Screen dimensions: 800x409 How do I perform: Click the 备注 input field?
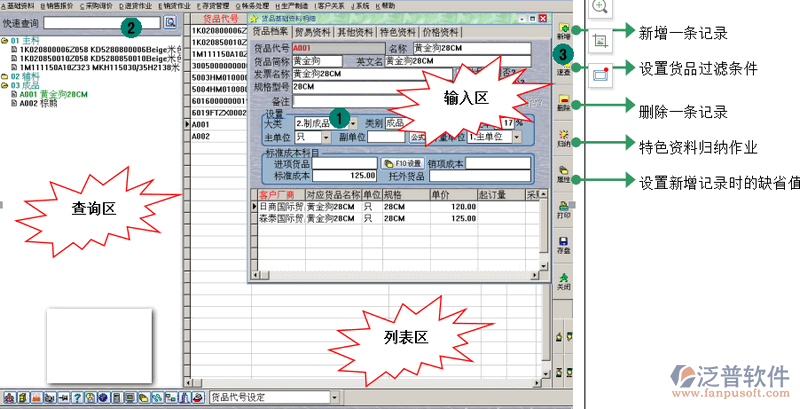pos(347,101)
